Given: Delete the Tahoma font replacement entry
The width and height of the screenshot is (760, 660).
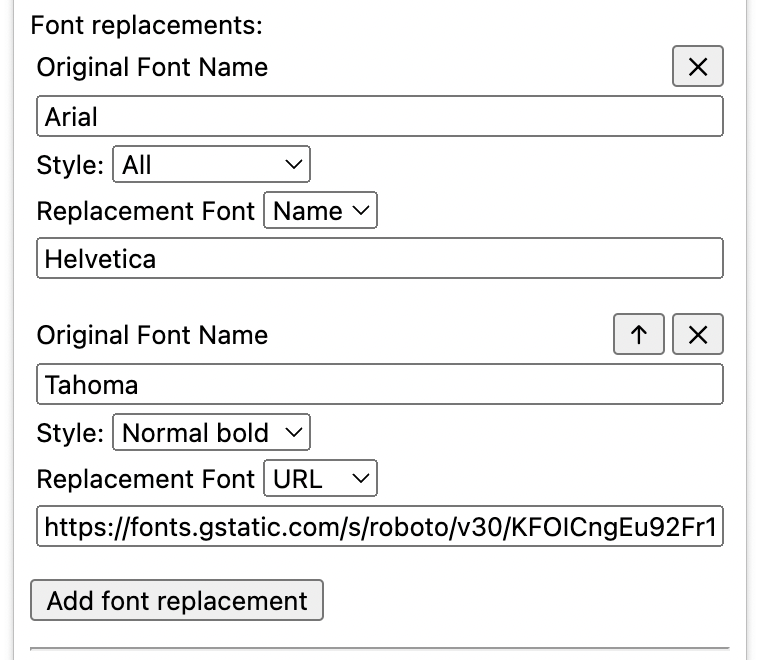Looking at the screenshot, I should (697, 335).
